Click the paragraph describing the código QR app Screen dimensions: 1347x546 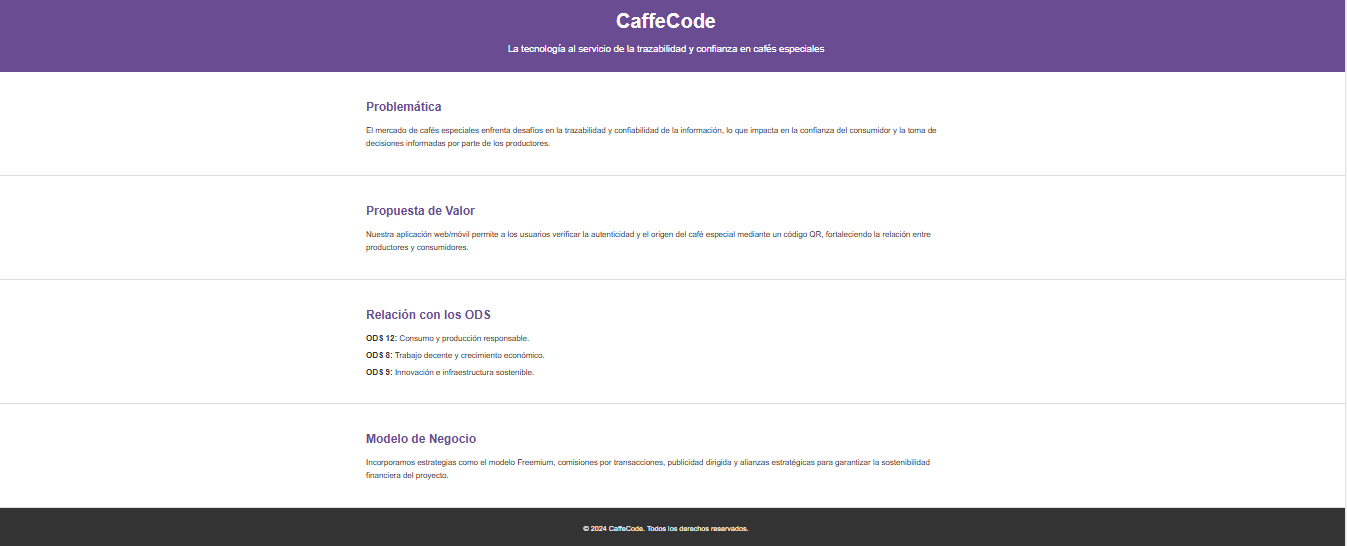coord(648,241)
